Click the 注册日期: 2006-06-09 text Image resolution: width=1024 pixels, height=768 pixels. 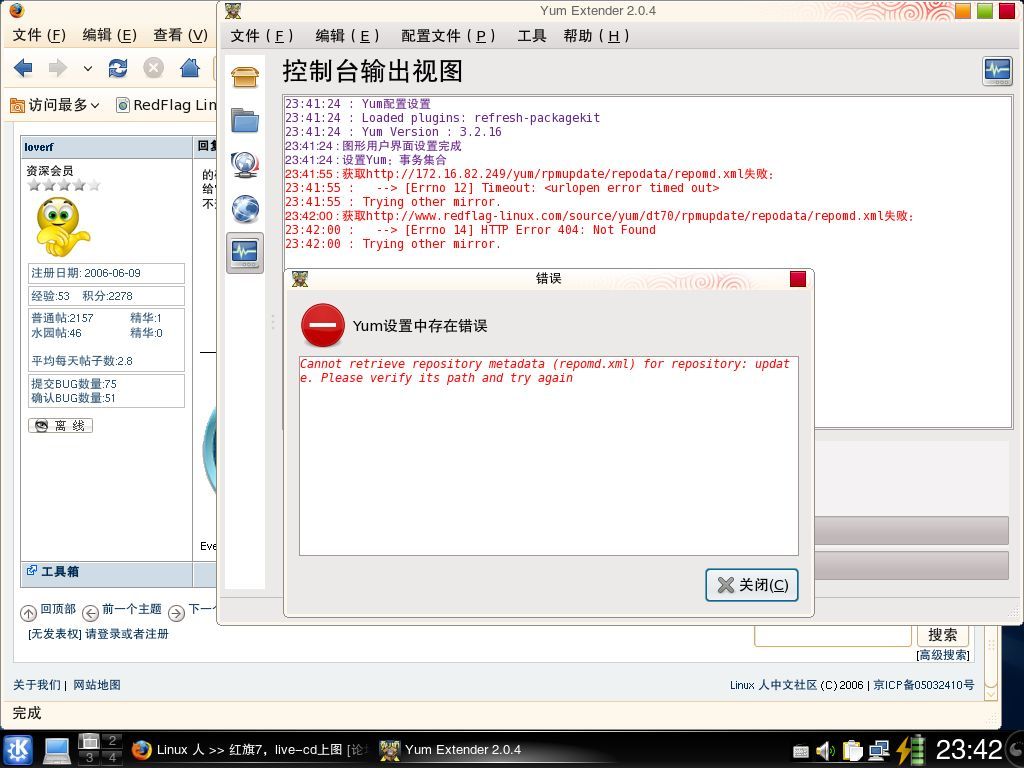pyautogui.click(x=86, y=273)
